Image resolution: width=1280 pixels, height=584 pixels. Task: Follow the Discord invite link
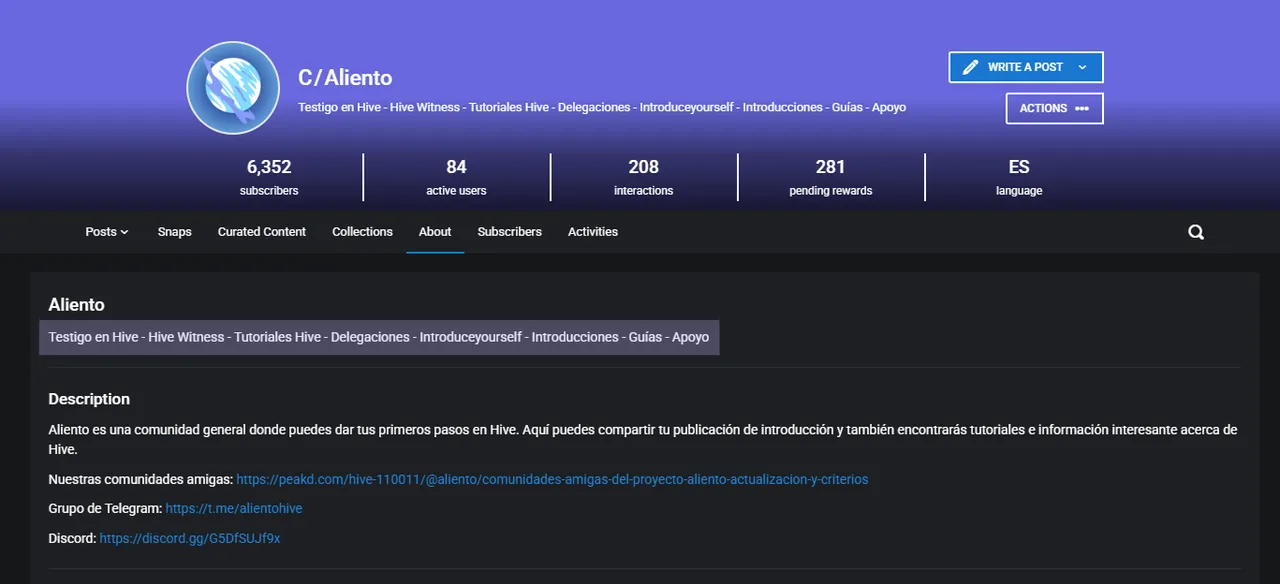pos(190,539)
